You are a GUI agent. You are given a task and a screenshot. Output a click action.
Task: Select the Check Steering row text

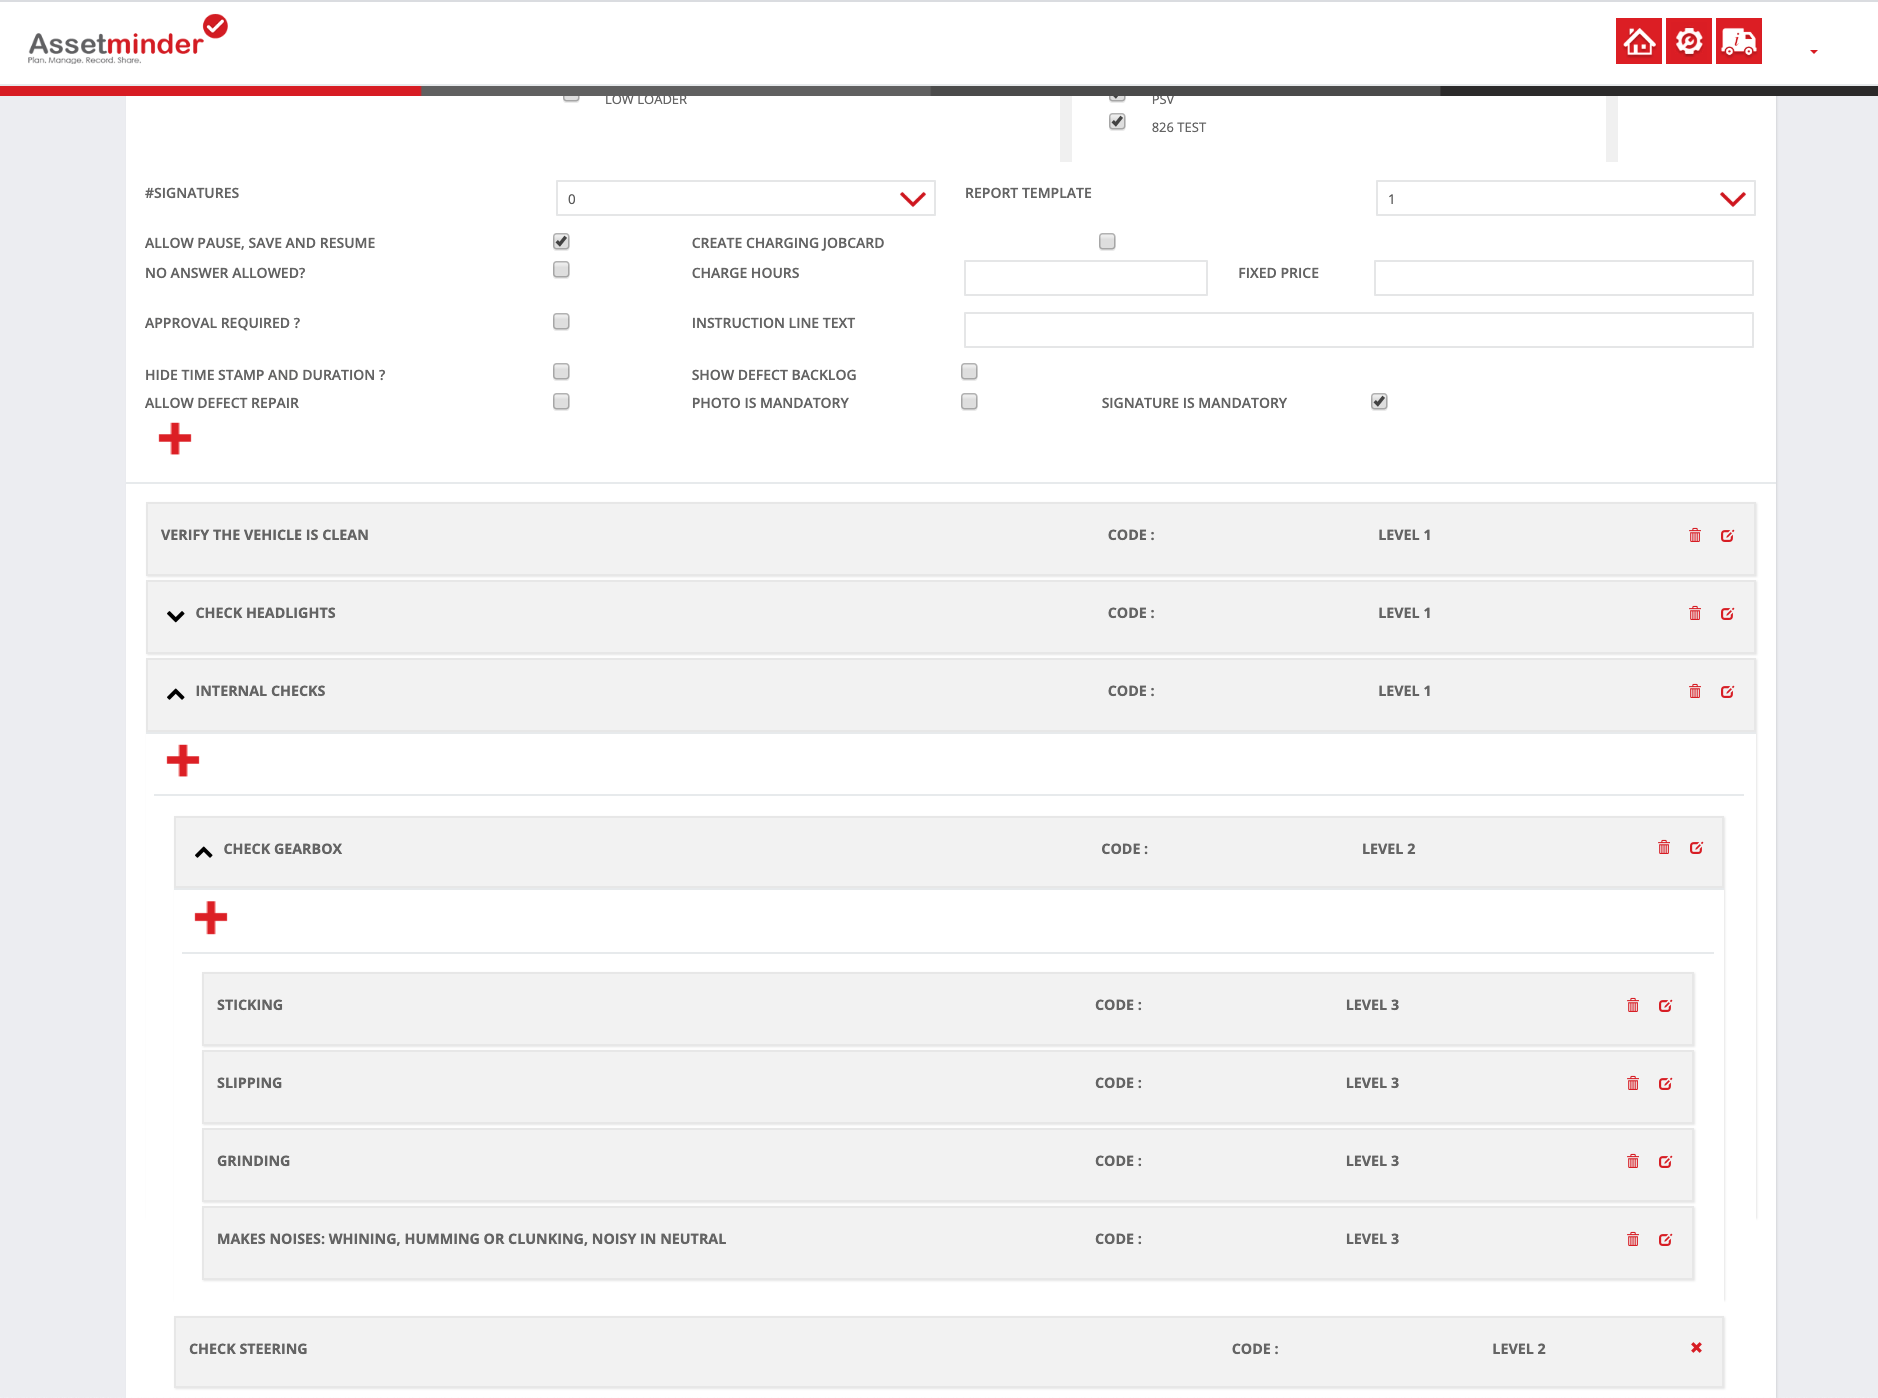point(248,1349)
